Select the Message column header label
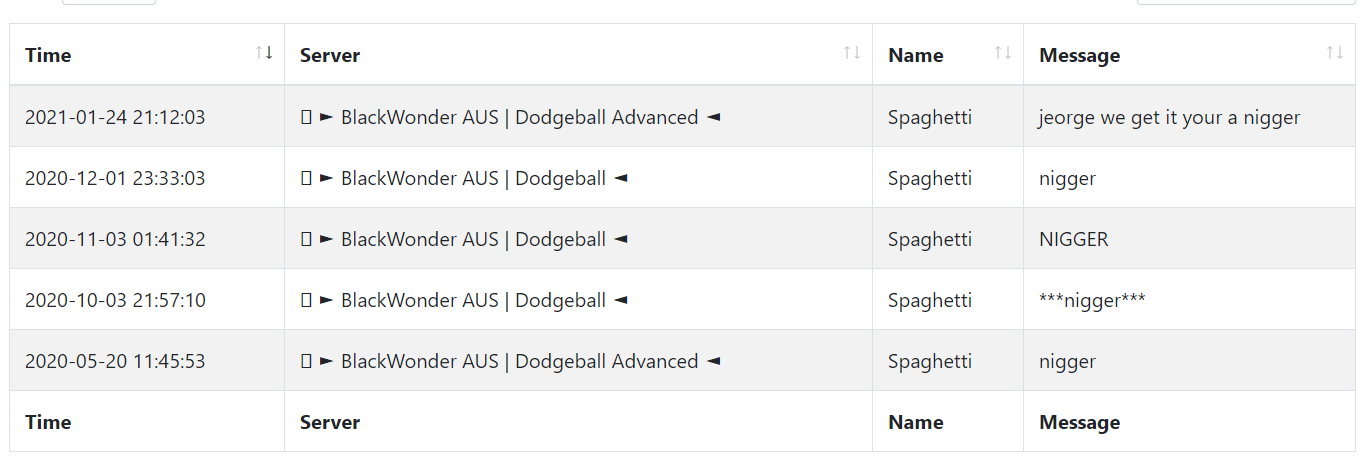Screen dimensions: 1372x459 (1080, 55)
